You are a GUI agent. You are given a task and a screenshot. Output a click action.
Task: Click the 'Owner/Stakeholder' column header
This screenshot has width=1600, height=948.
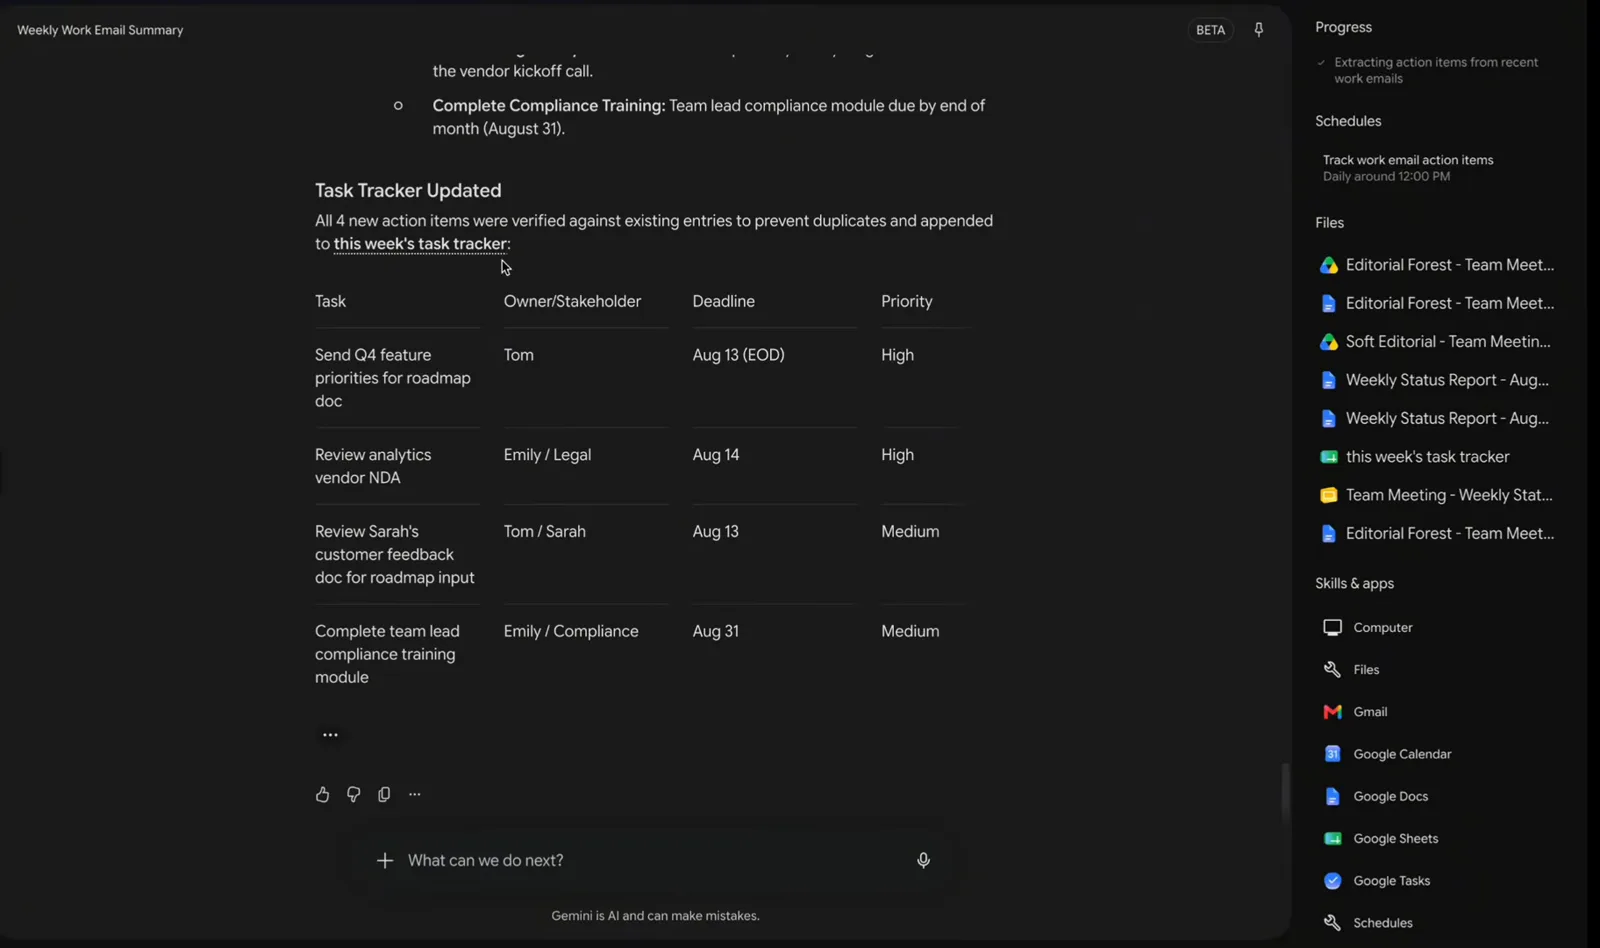click(572, 301)
